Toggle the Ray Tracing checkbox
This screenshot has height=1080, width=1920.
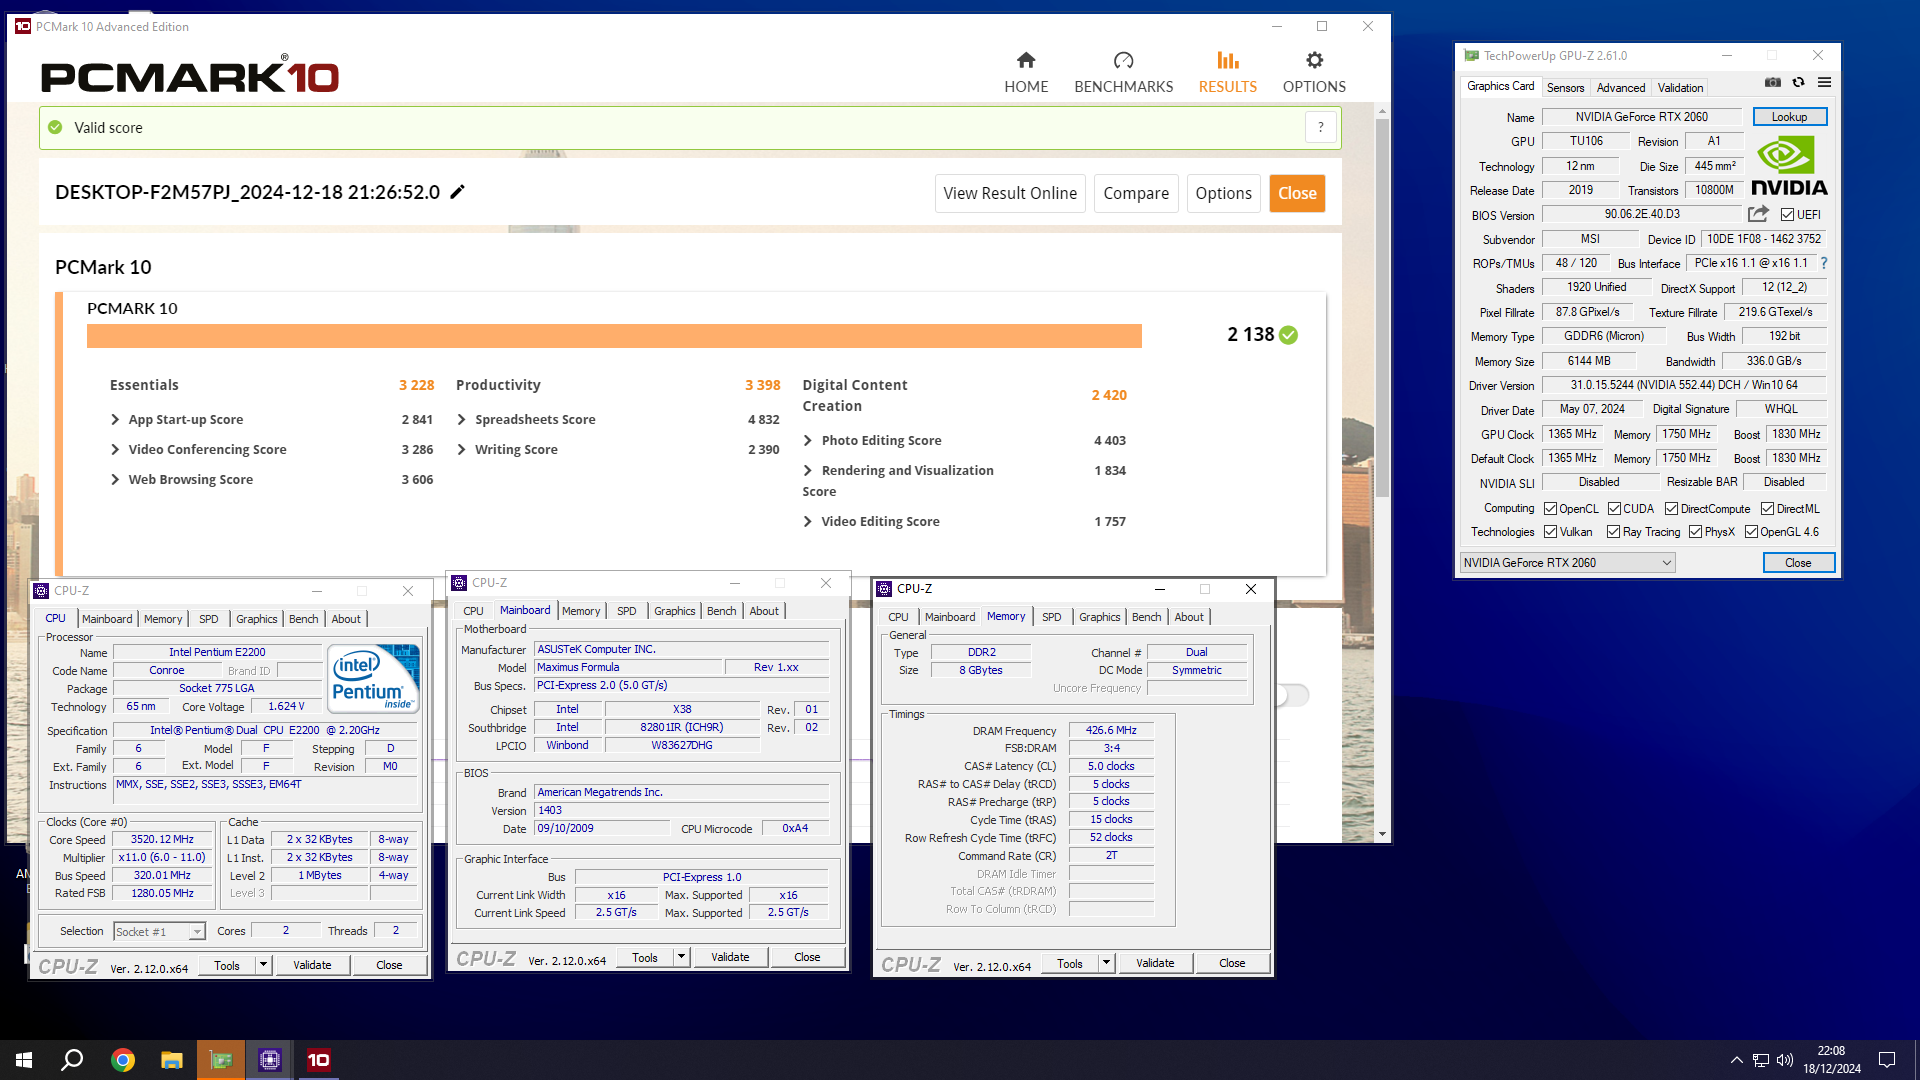[1613, 532]
